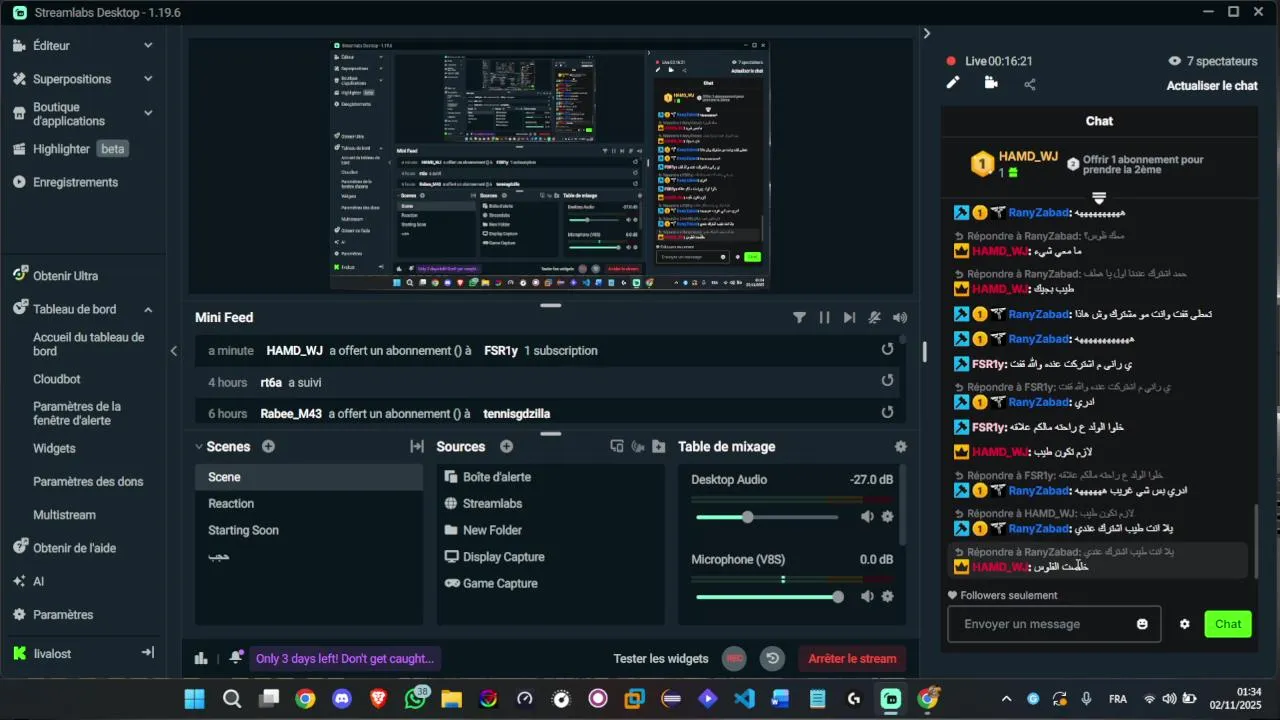Open Multistream settings
This screenshot has height=720, width=1280.
coord(64,515)
